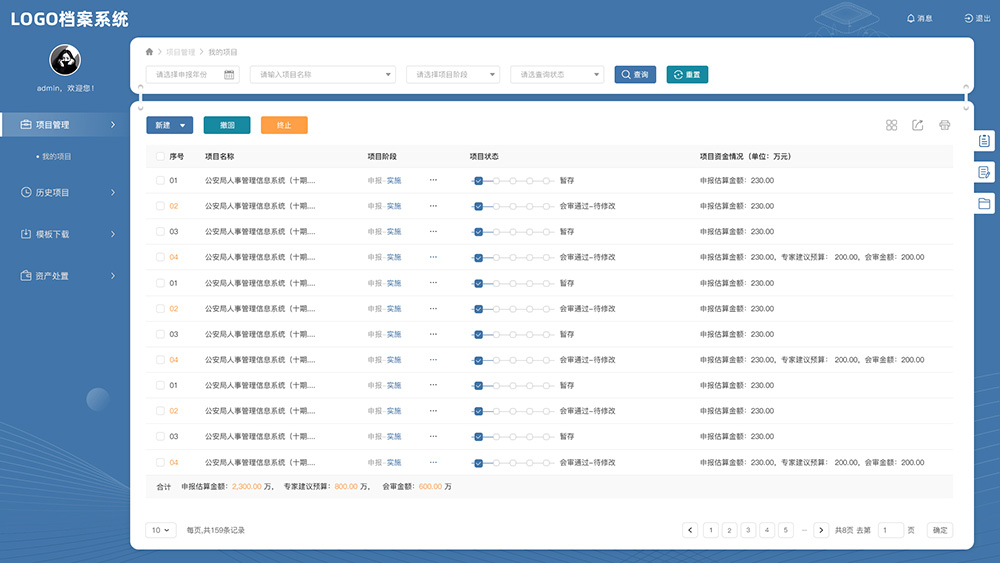
Task: Open the page-size dropdown showing 10
Action: (x=161, y=530)
